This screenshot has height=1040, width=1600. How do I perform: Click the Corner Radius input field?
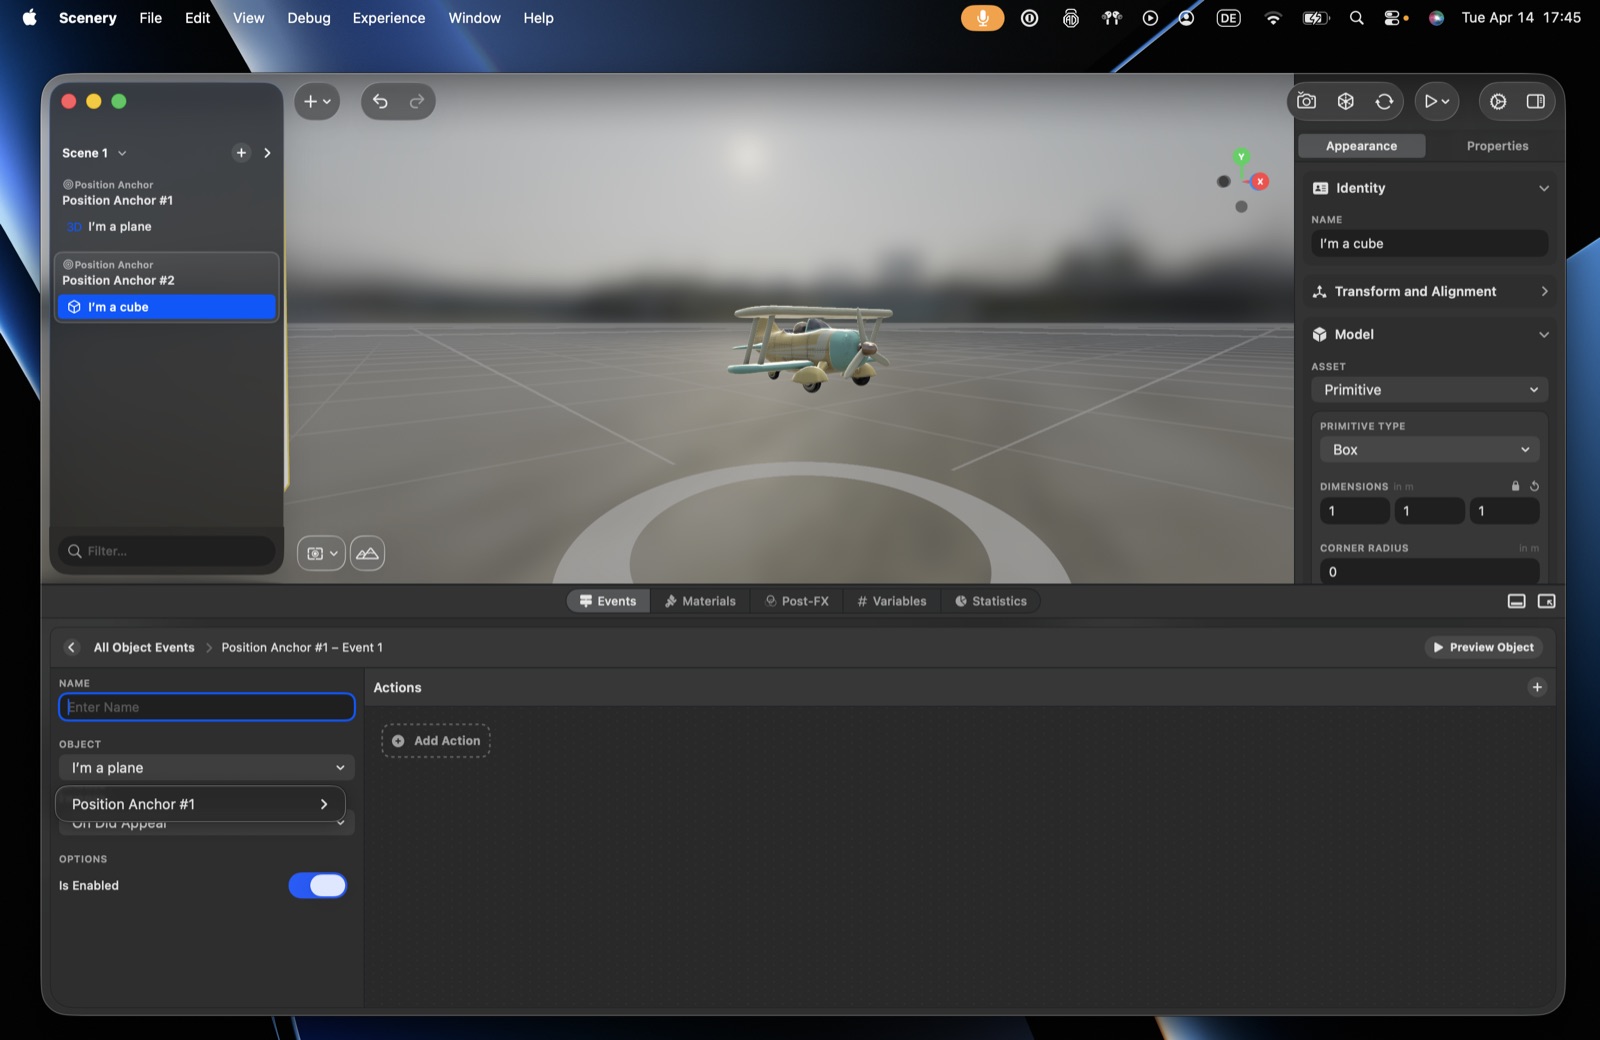1430,572
